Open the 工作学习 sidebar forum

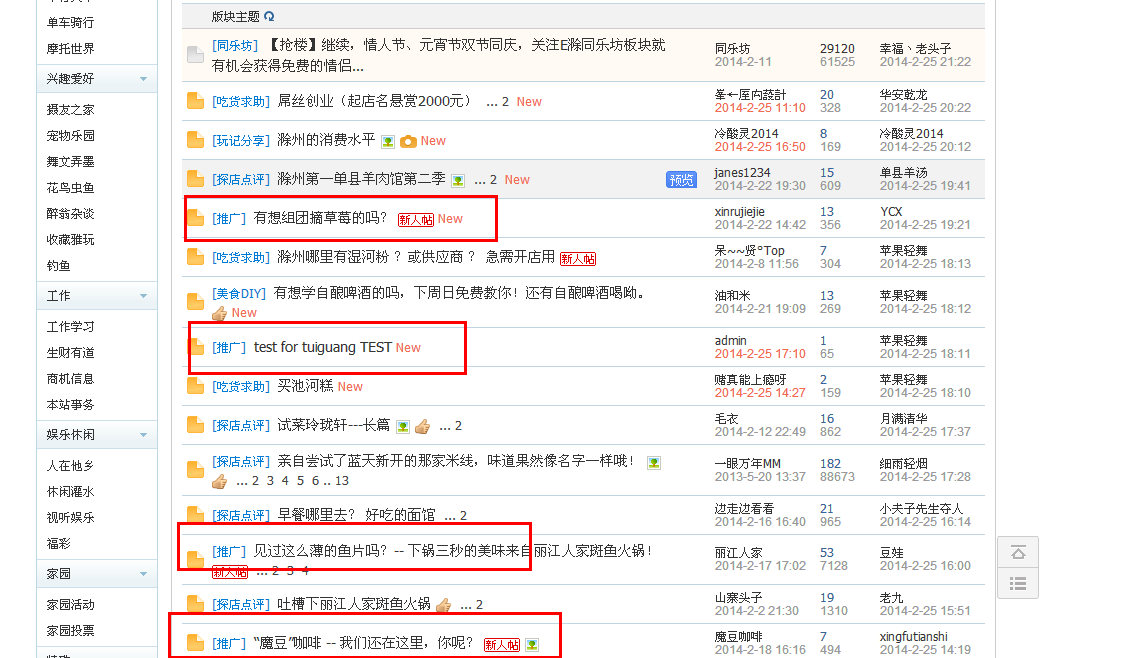click(70, 327)
